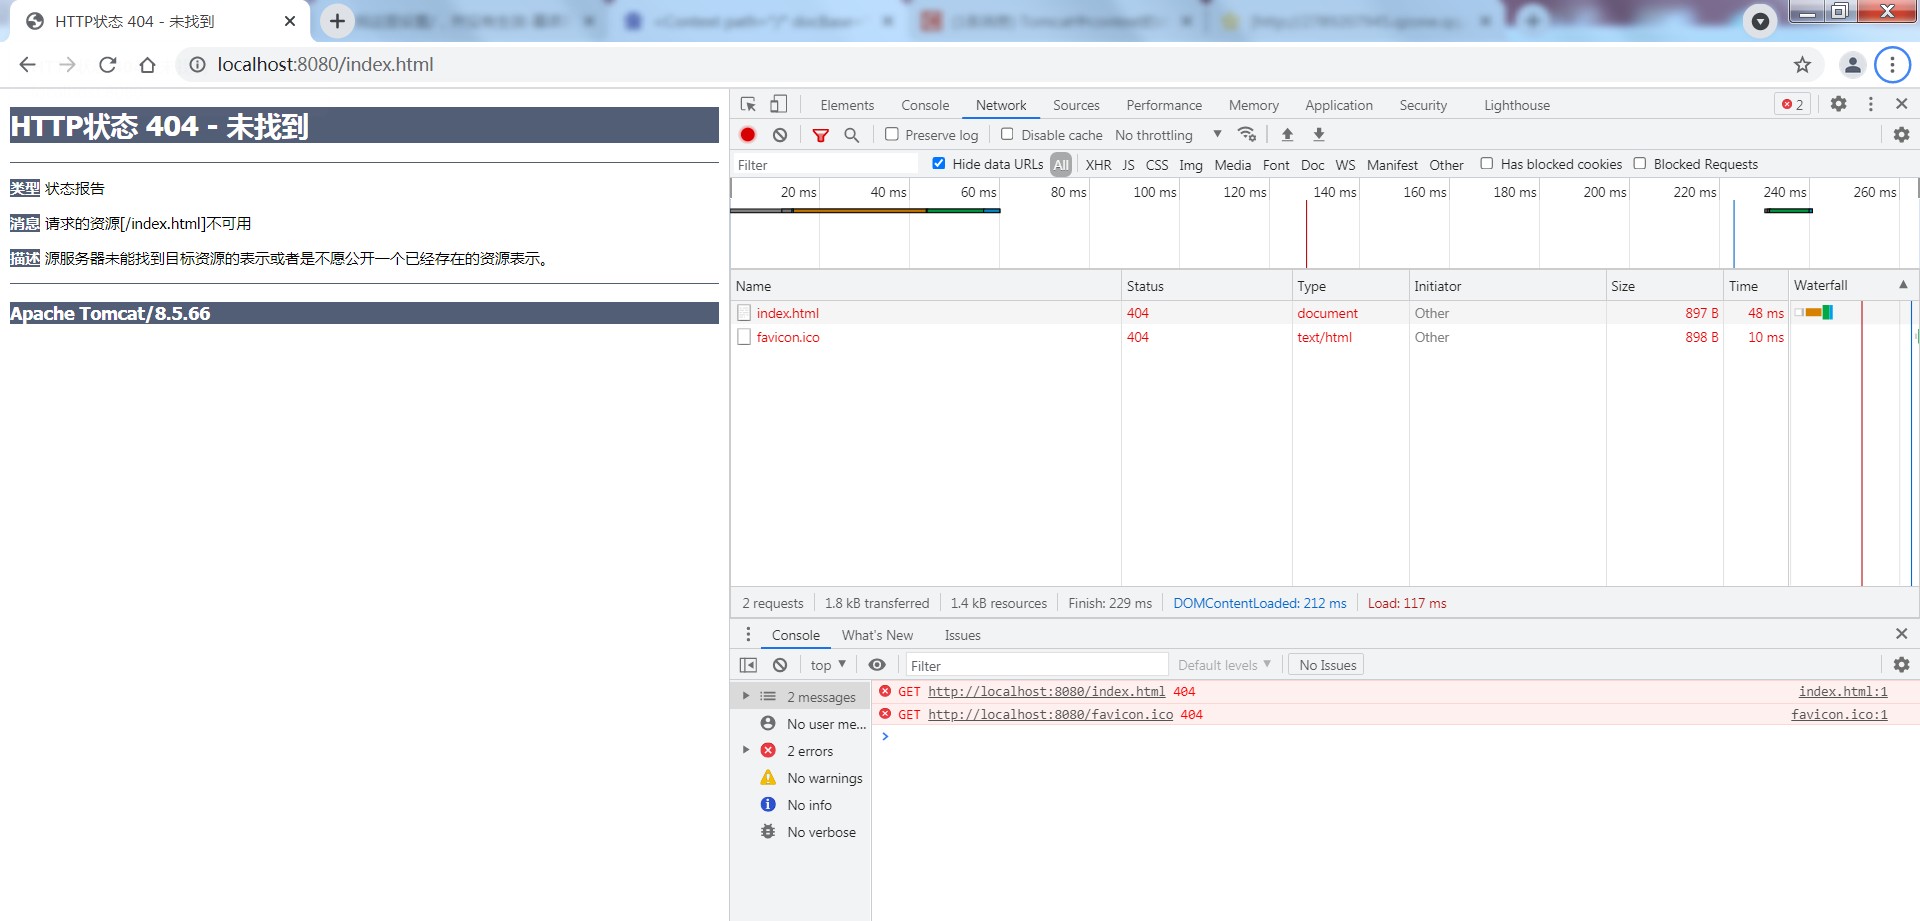Check Has blocked cookies checkbox
Image resolution: width=1920 pixels, height=921 pixels.
1486,163
